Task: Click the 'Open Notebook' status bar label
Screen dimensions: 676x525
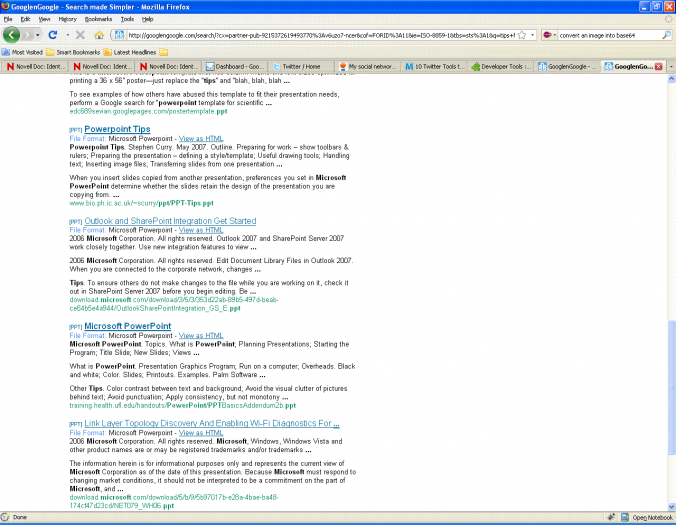Action: (x=652, y=517)
